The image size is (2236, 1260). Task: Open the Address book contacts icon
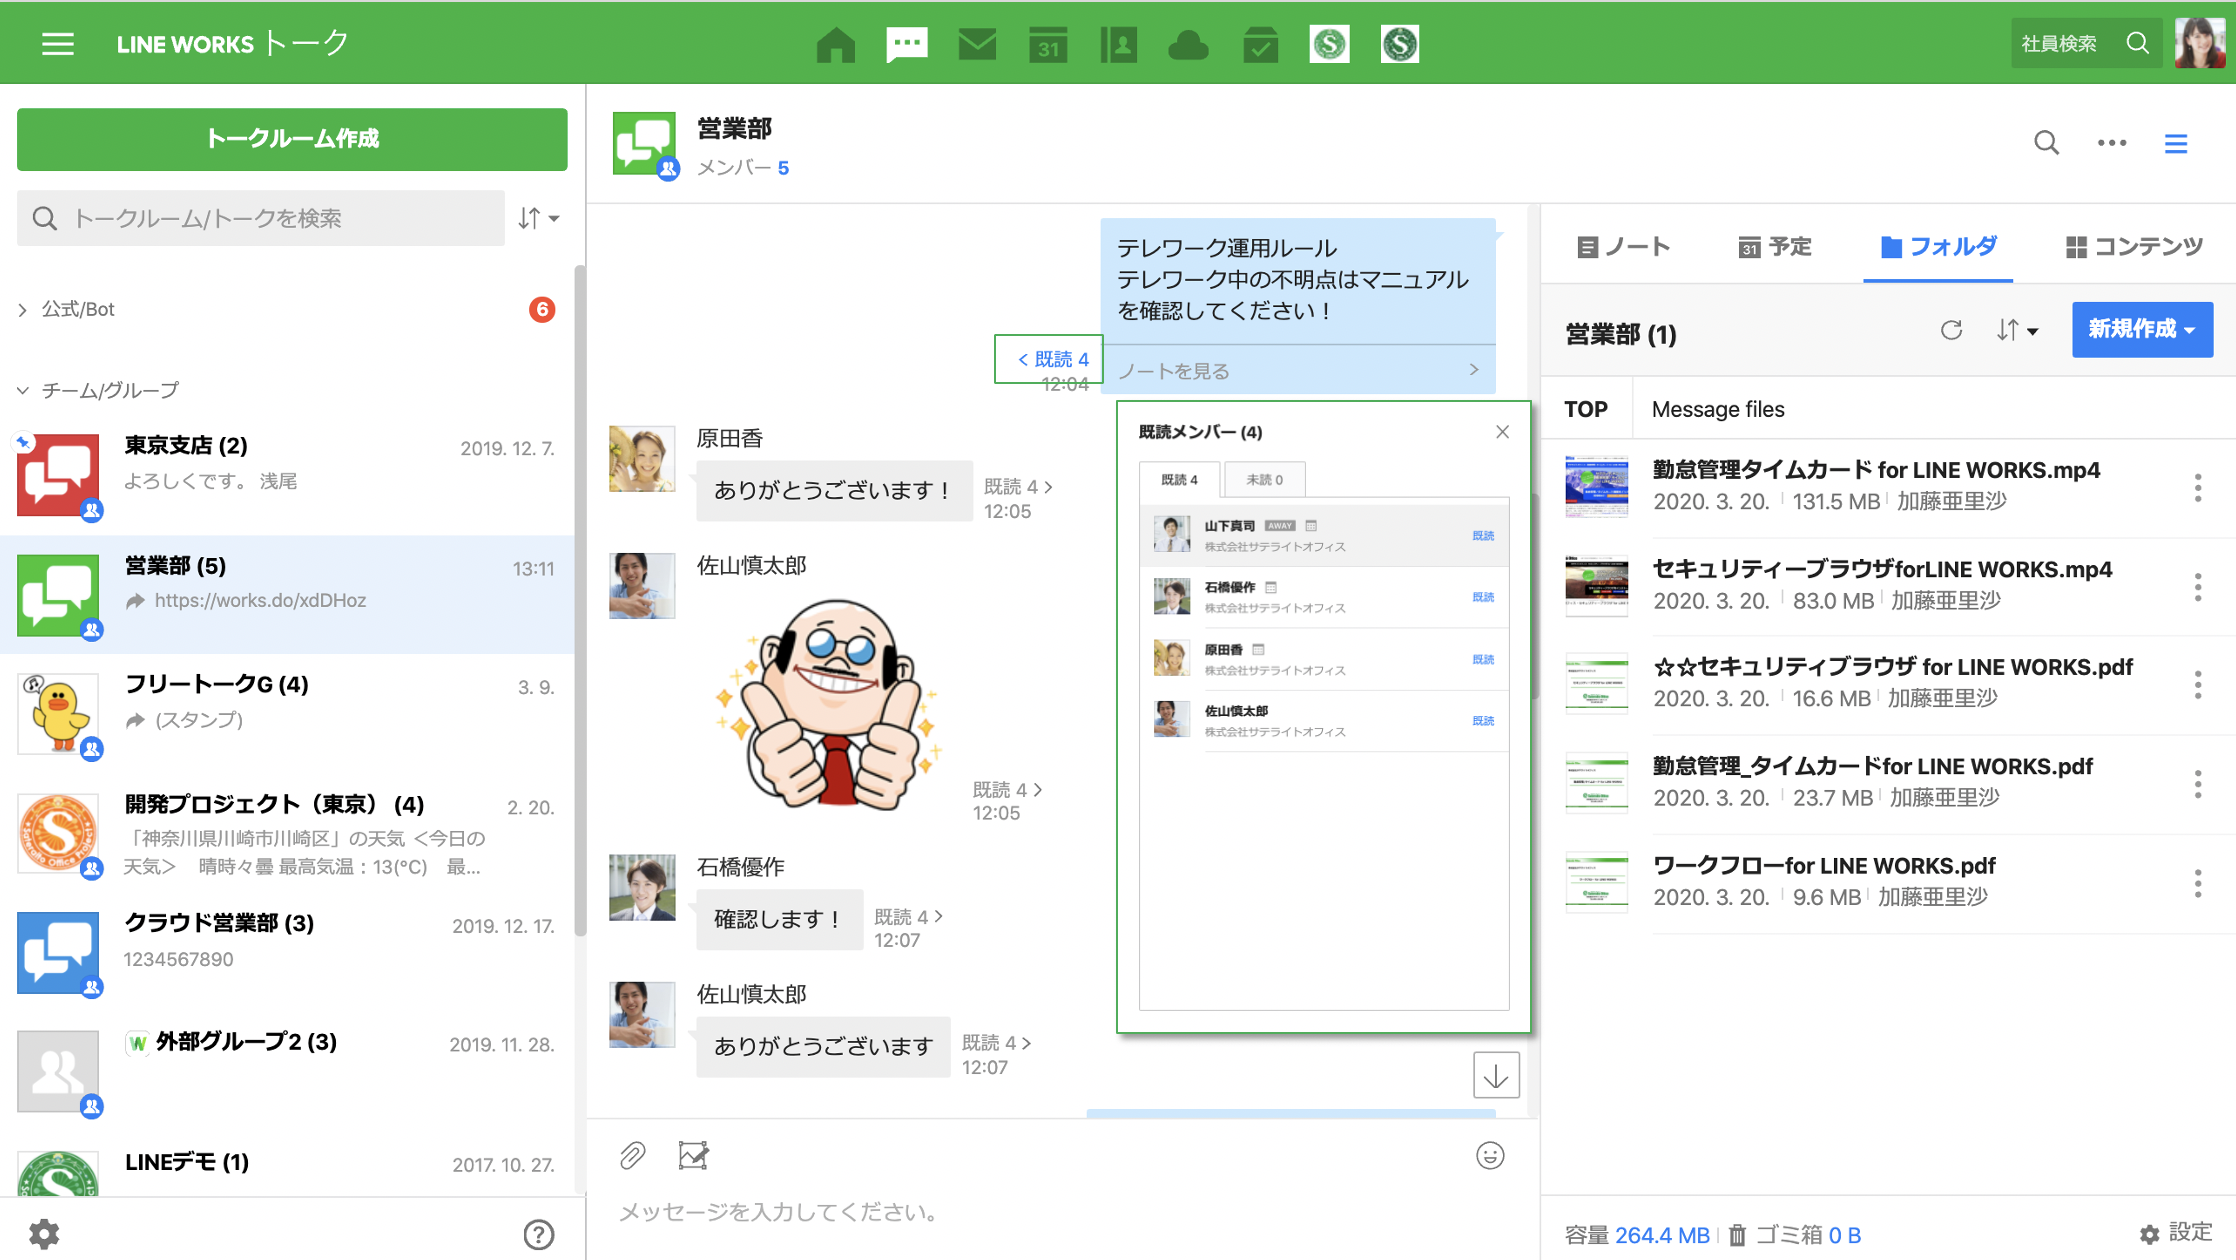[x=1118, y=44]
